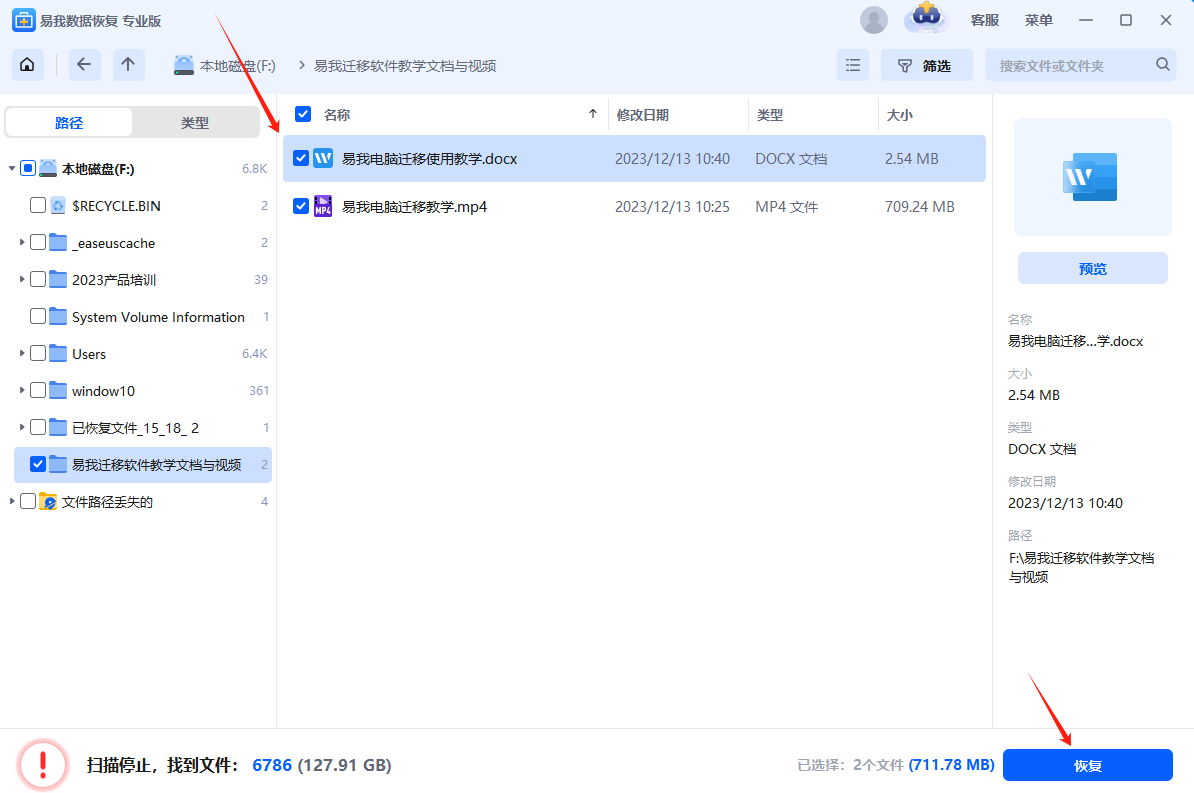This screenshot has height=793, width=1194.
Task: Click 易我迁移软件教学文档与视频 breadcrumb segment
Action: click(x=405, y=66)
